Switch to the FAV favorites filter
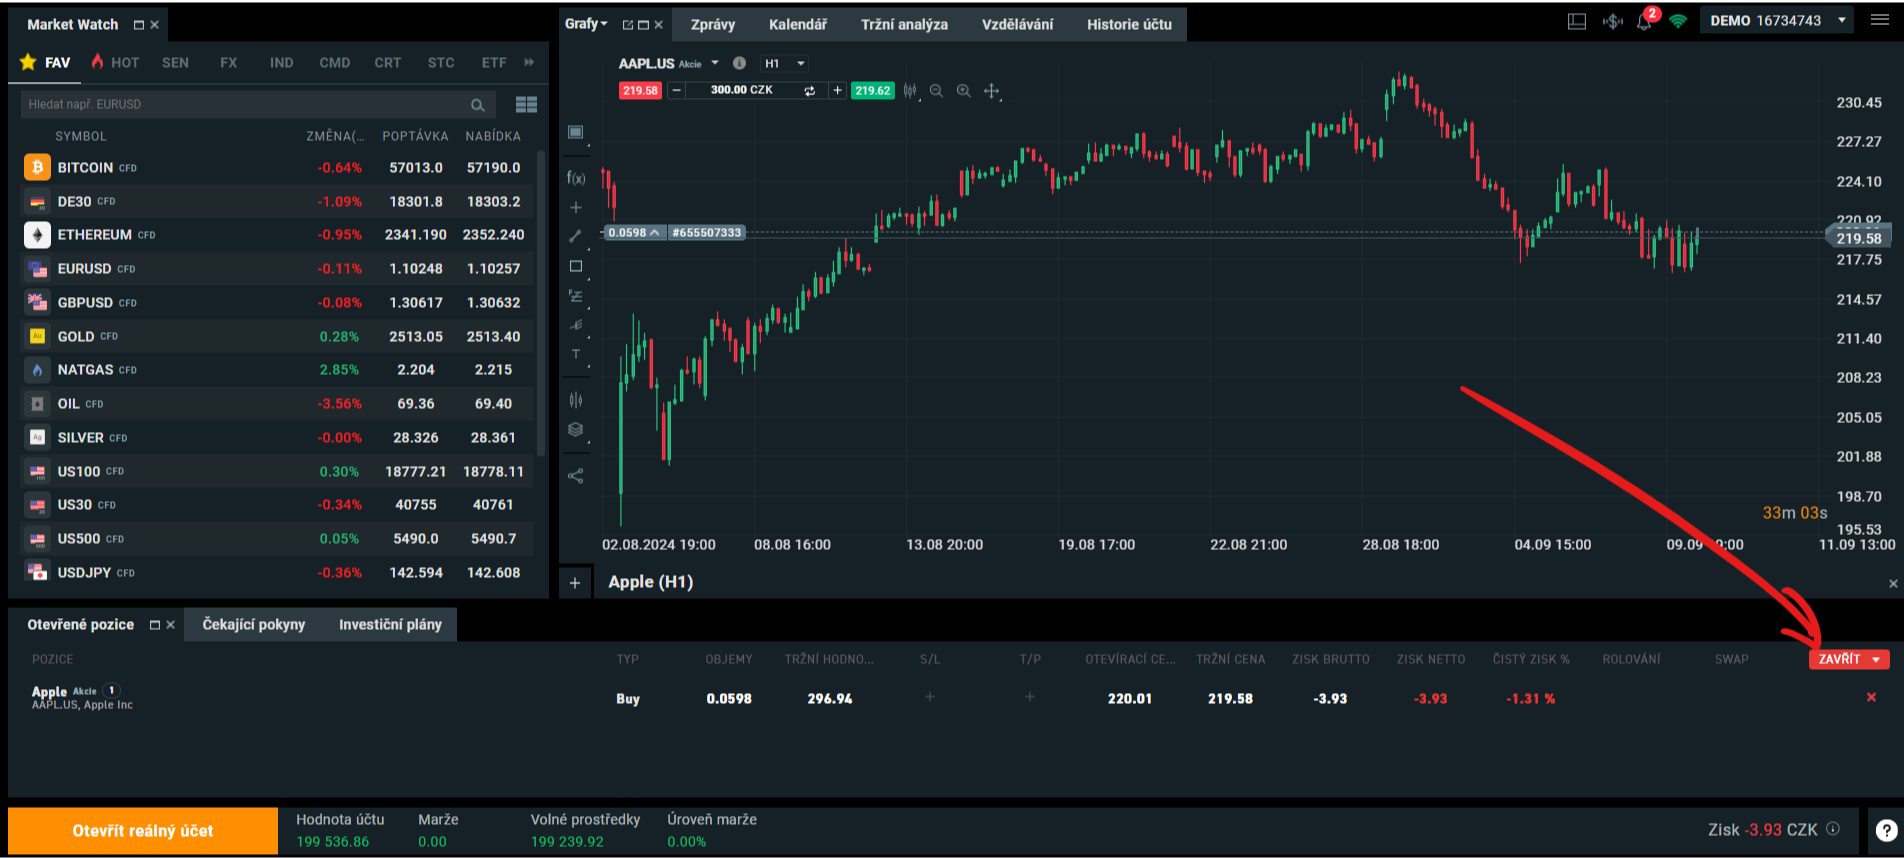The height and width of the screenshot is (858, 1904). 46,62
